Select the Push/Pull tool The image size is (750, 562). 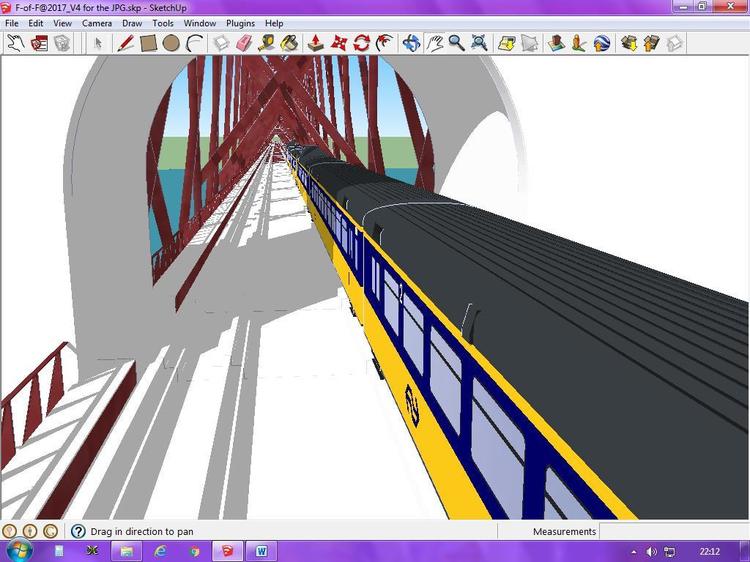(315, 43)
